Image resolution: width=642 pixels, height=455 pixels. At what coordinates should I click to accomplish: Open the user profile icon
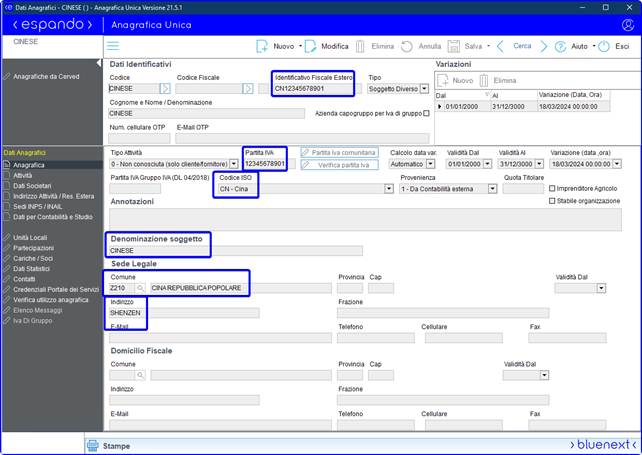[628, 25]
